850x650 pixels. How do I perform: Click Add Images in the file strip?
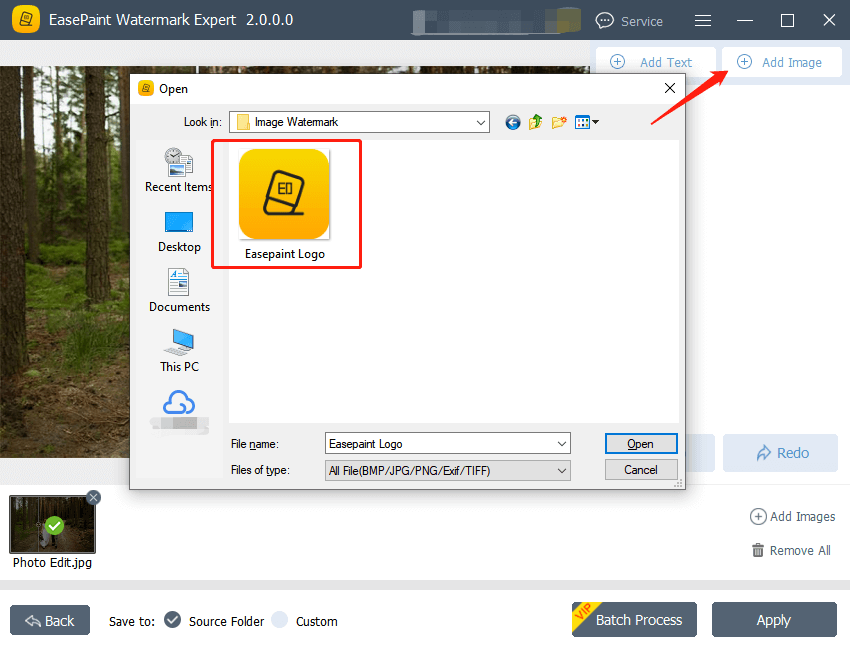point(793,517)
